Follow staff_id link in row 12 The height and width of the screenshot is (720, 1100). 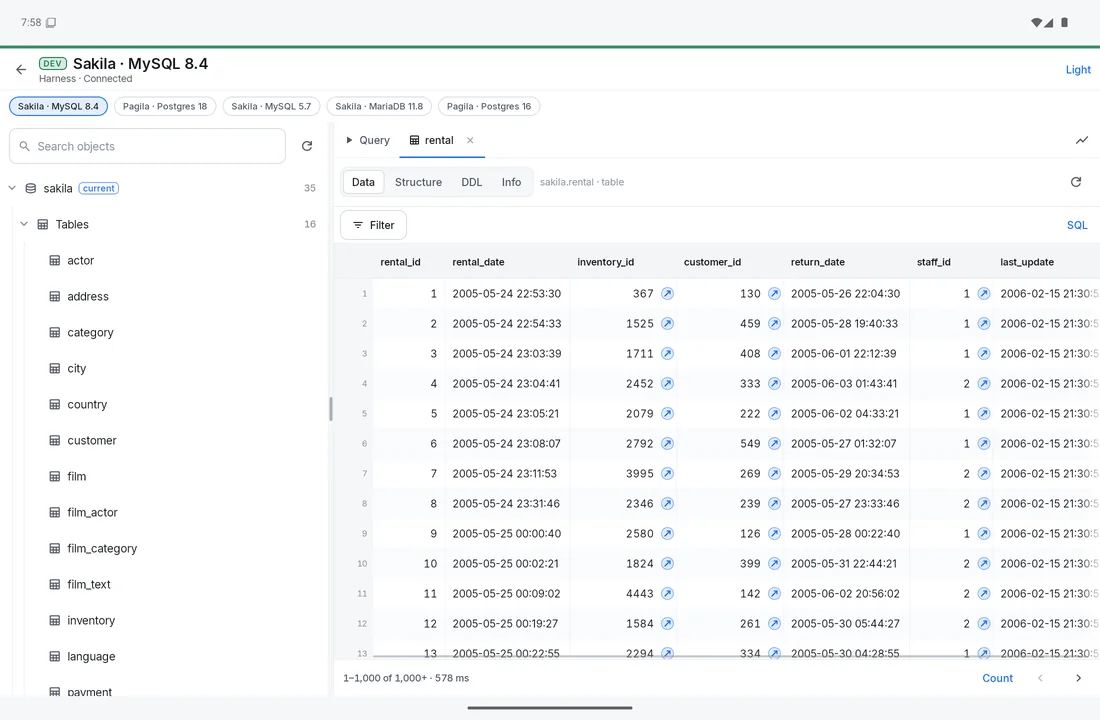[x=984, y=623]
